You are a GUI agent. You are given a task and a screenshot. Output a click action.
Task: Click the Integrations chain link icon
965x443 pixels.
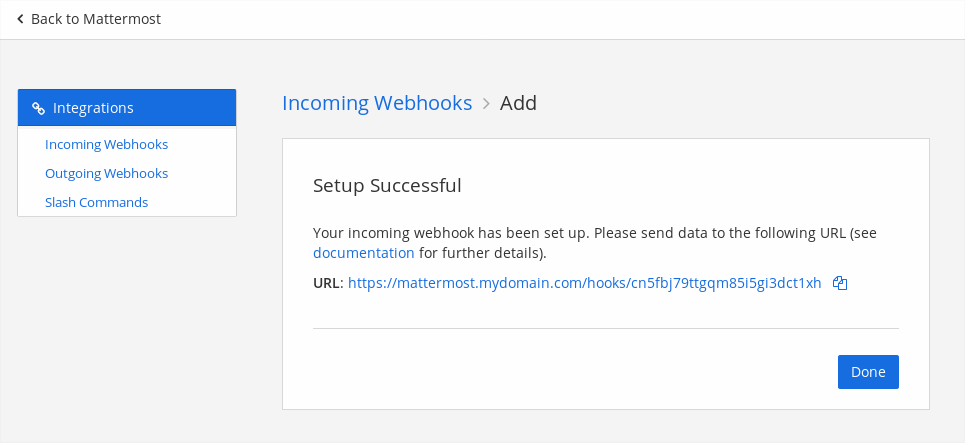38,108
